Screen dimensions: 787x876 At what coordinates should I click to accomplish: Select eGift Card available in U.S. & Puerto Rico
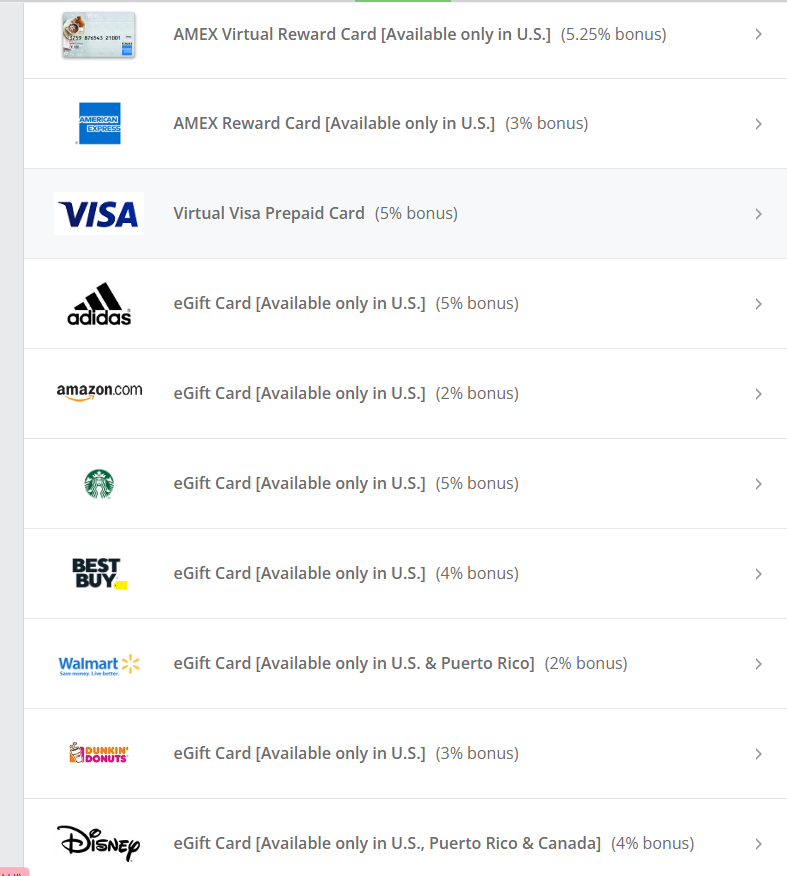coord(354,664)
